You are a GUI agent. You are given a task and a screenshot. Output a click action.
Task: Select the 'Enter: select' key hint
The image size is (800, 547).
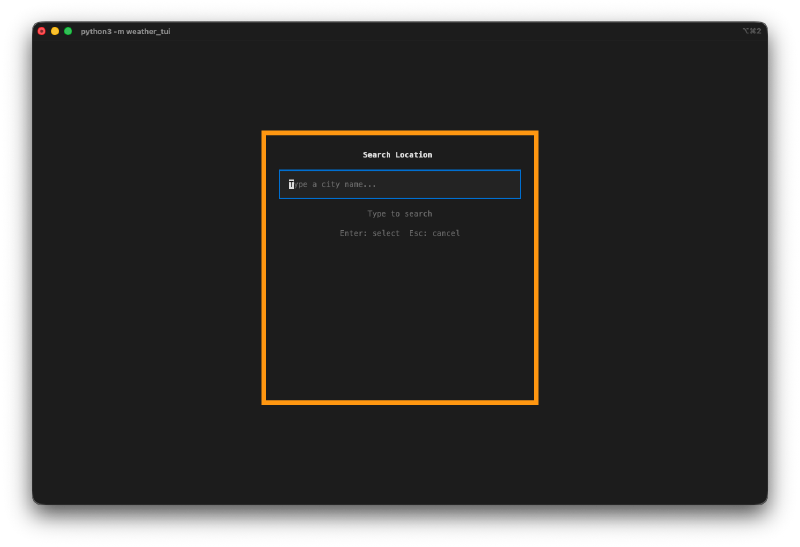point(369,234)
